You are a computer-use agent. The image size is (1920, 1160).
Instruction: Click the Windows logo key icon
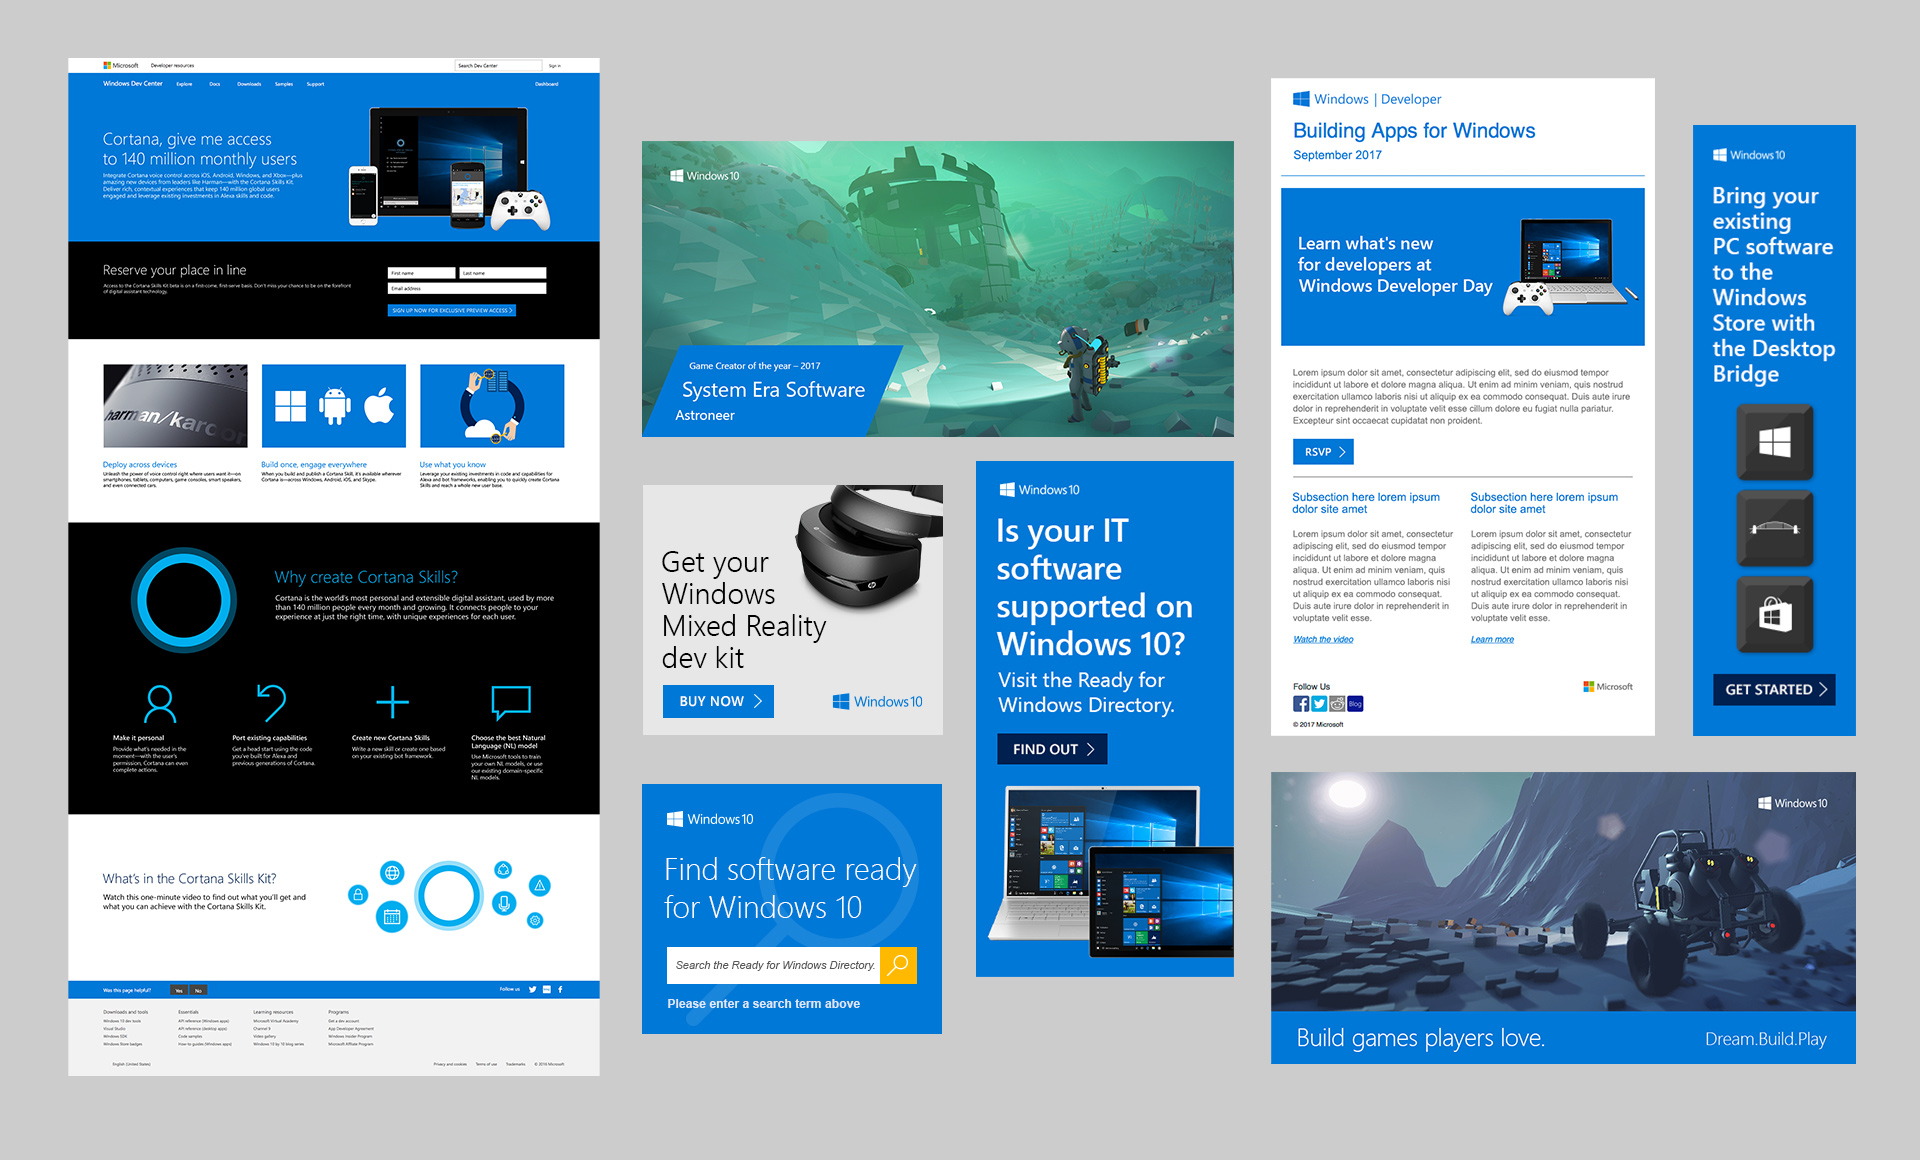[1774, 442]
